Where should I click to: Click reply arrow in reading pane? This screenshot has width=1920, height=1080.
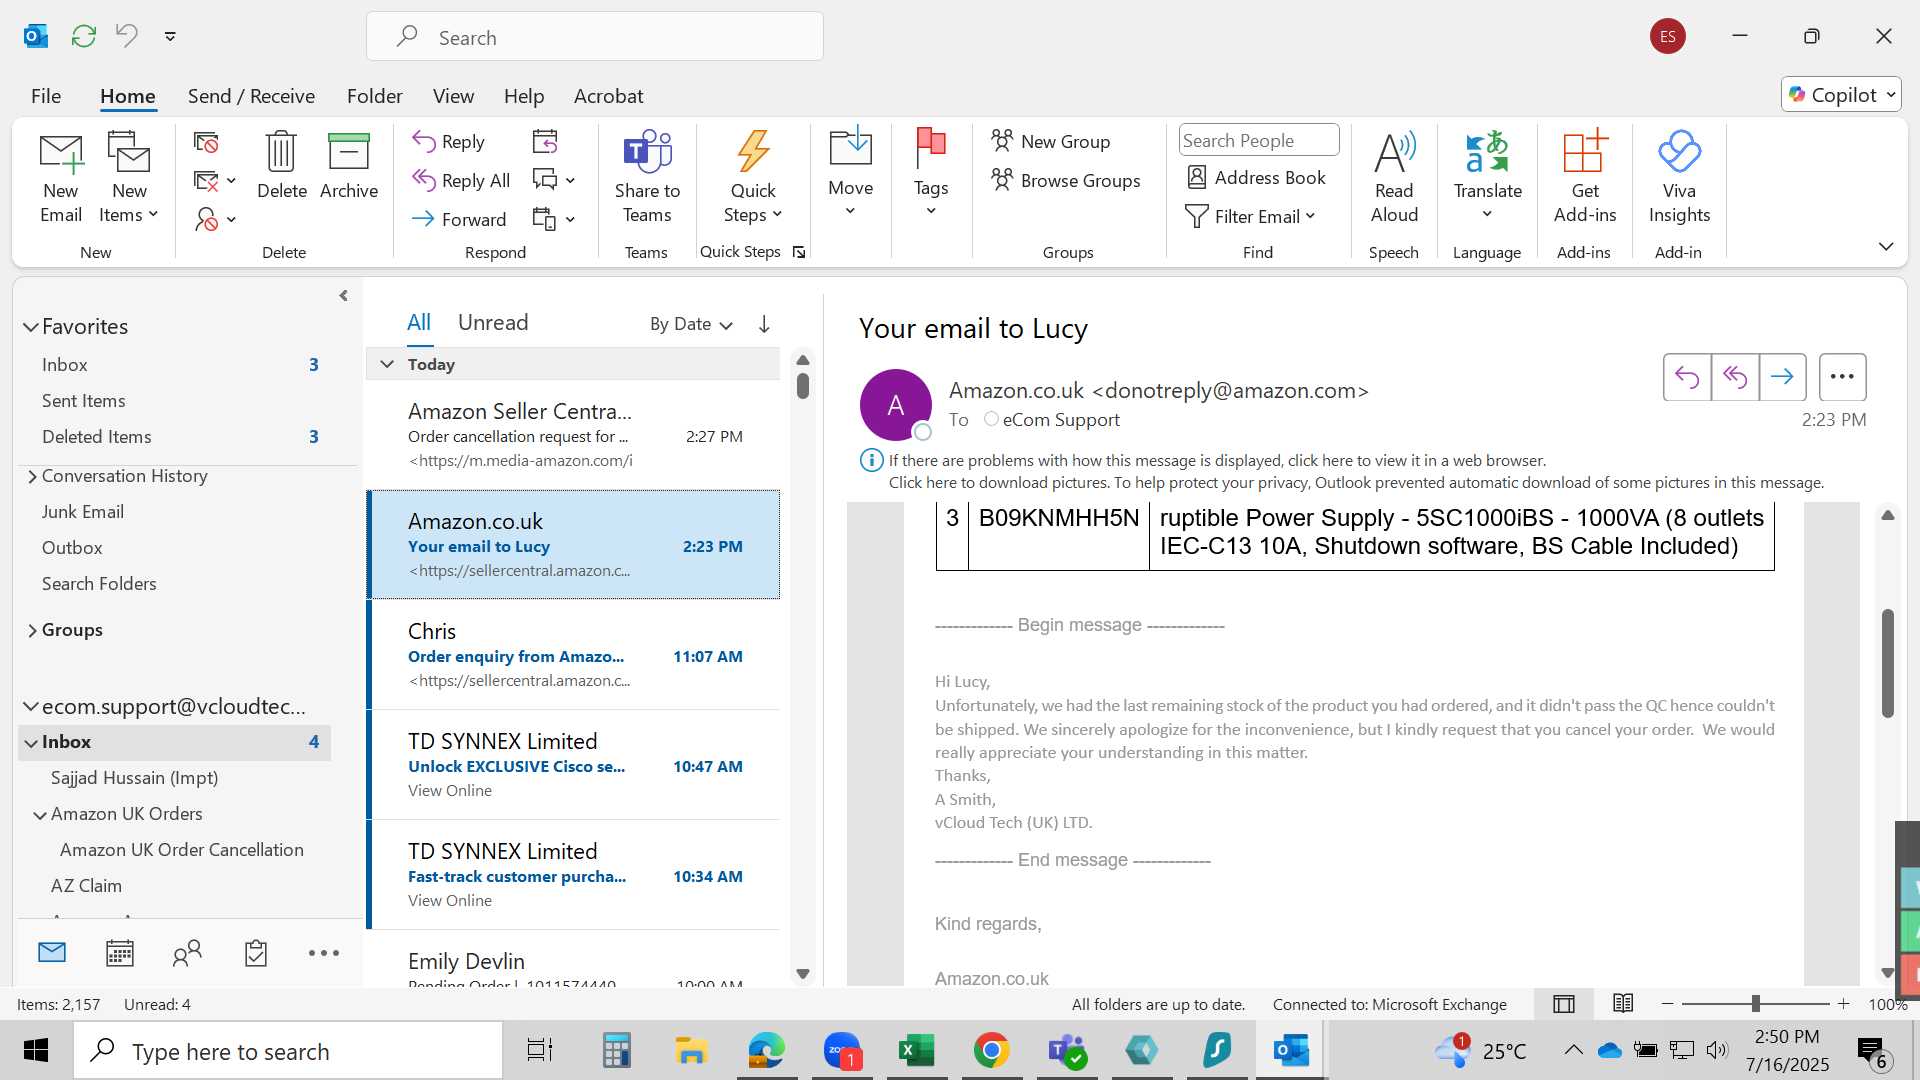1687,377
